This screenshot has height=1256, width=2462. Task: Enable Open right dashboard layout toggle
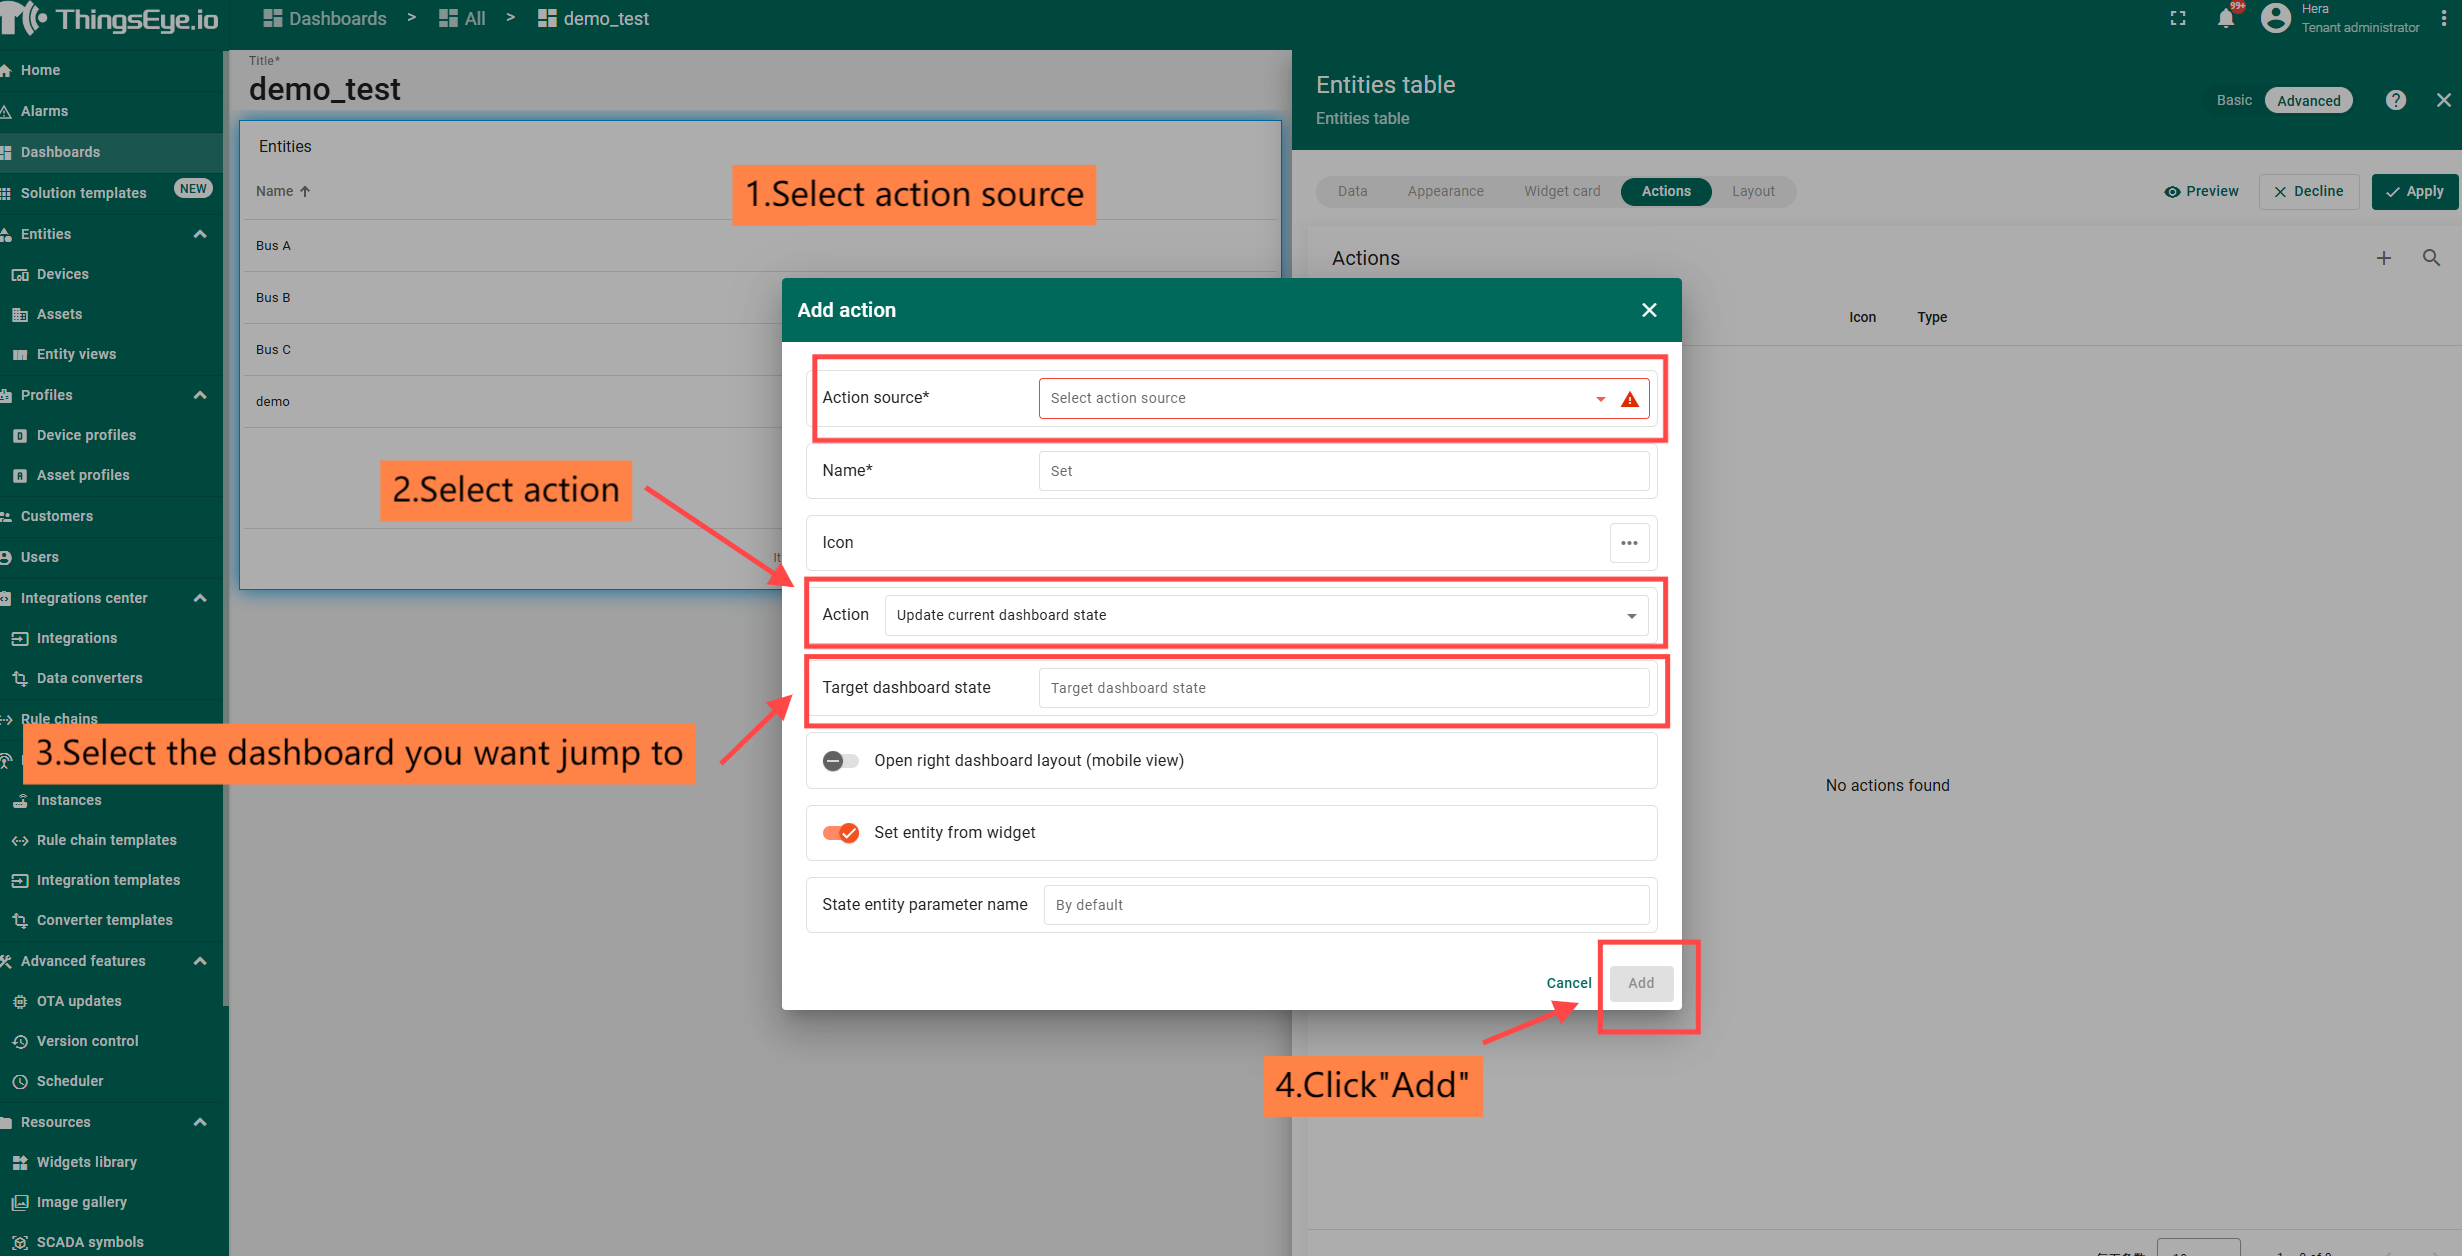(840, 761)
